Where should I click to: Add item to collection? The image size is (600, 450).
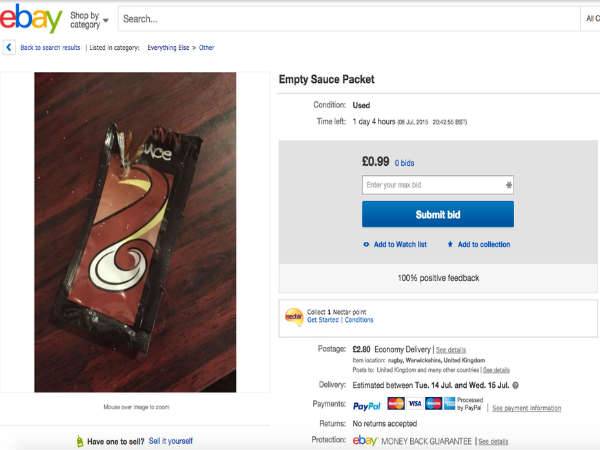coord(478,244)
